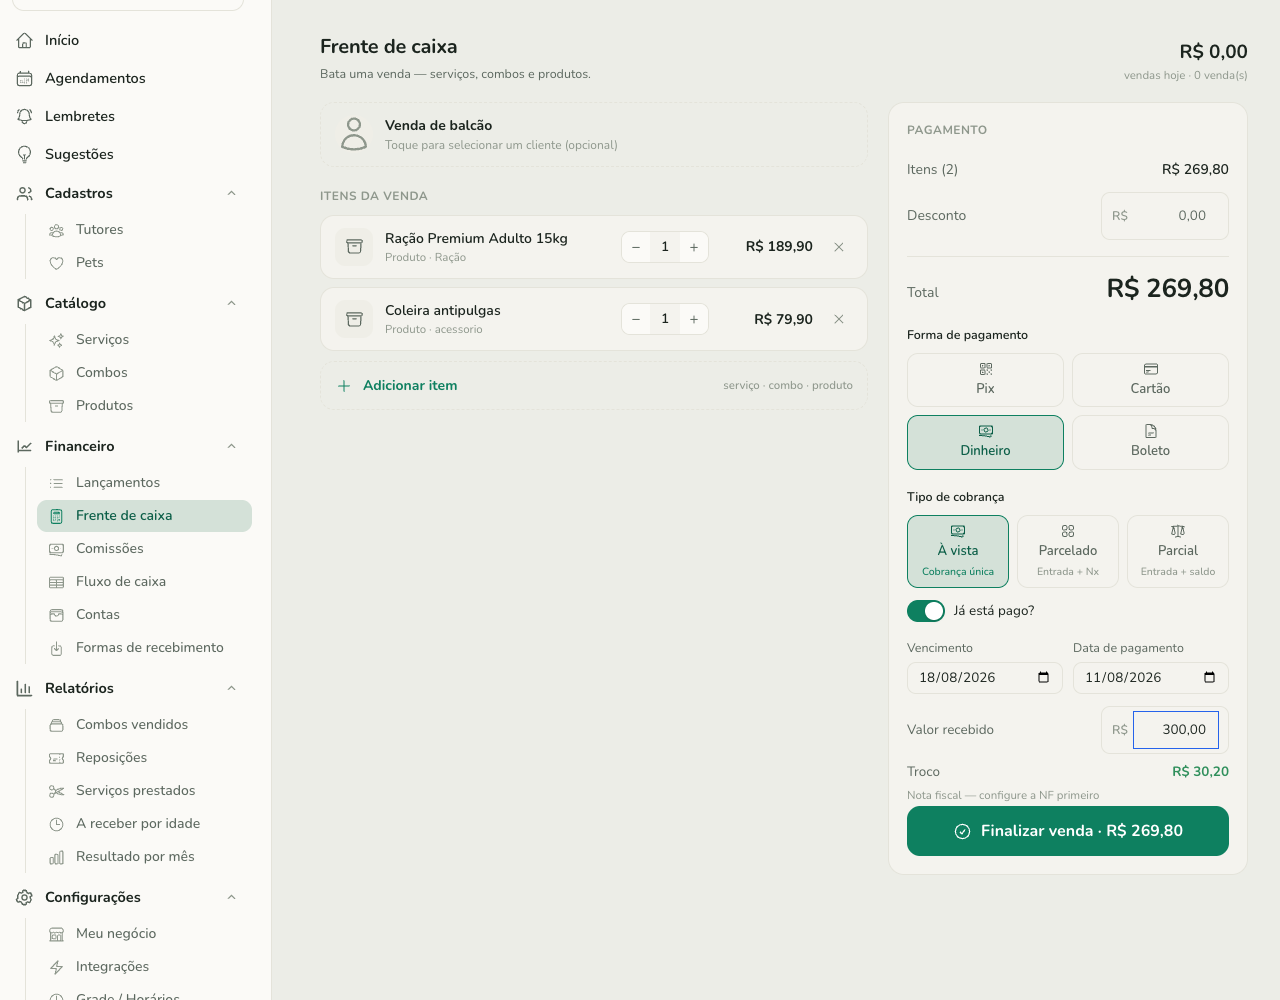Open Produtos under Catálogo

pyautogui.click(x=144, y=406)
